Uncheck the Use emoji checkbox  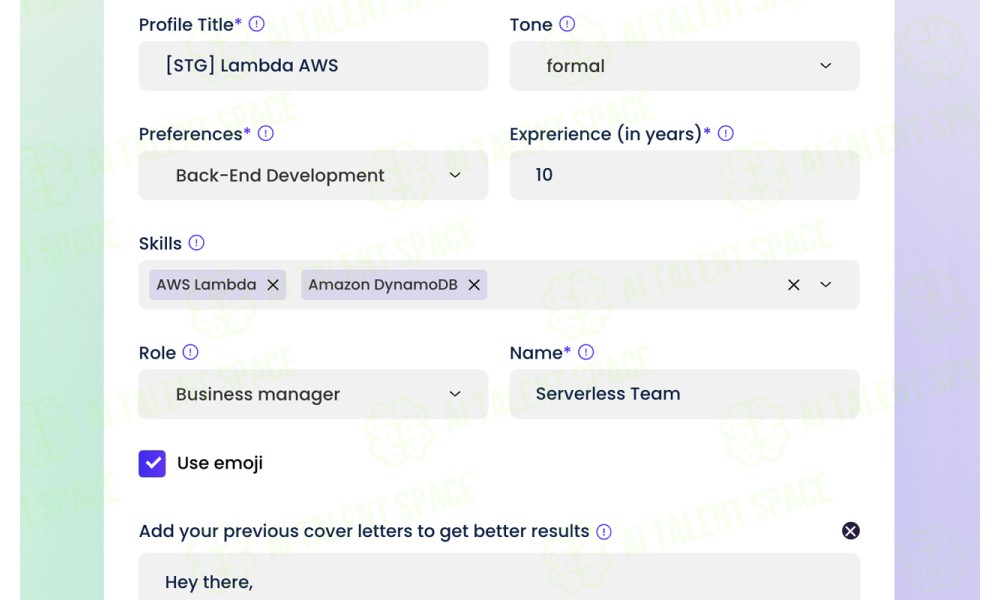point(152,464)
